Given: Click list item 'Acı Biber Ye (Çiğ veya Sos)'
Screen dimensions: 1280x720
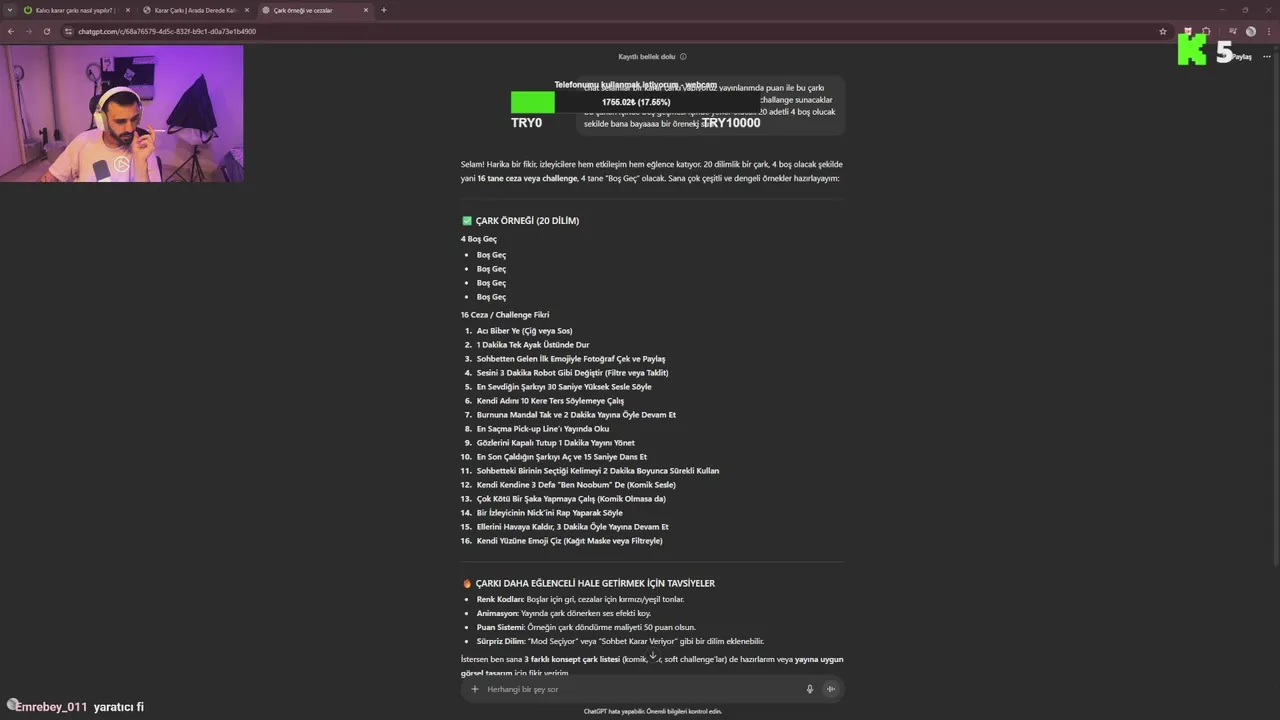Looking at the screenshot, I should click(x=524, y=331).
